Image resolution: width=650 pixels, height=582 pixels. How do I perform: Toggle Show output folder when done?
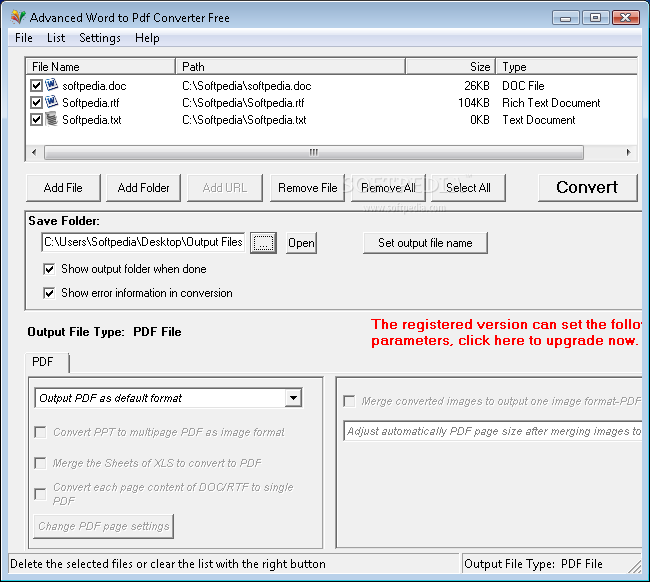click(50, 269)
